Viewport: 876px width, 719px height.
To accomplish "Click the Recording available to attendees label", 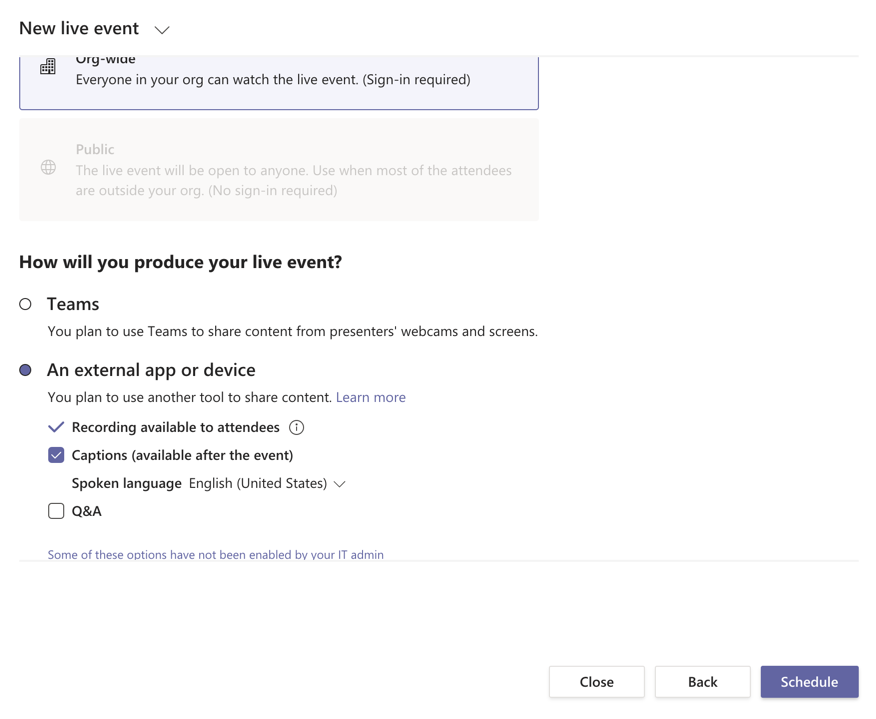I will click(175, 427).
